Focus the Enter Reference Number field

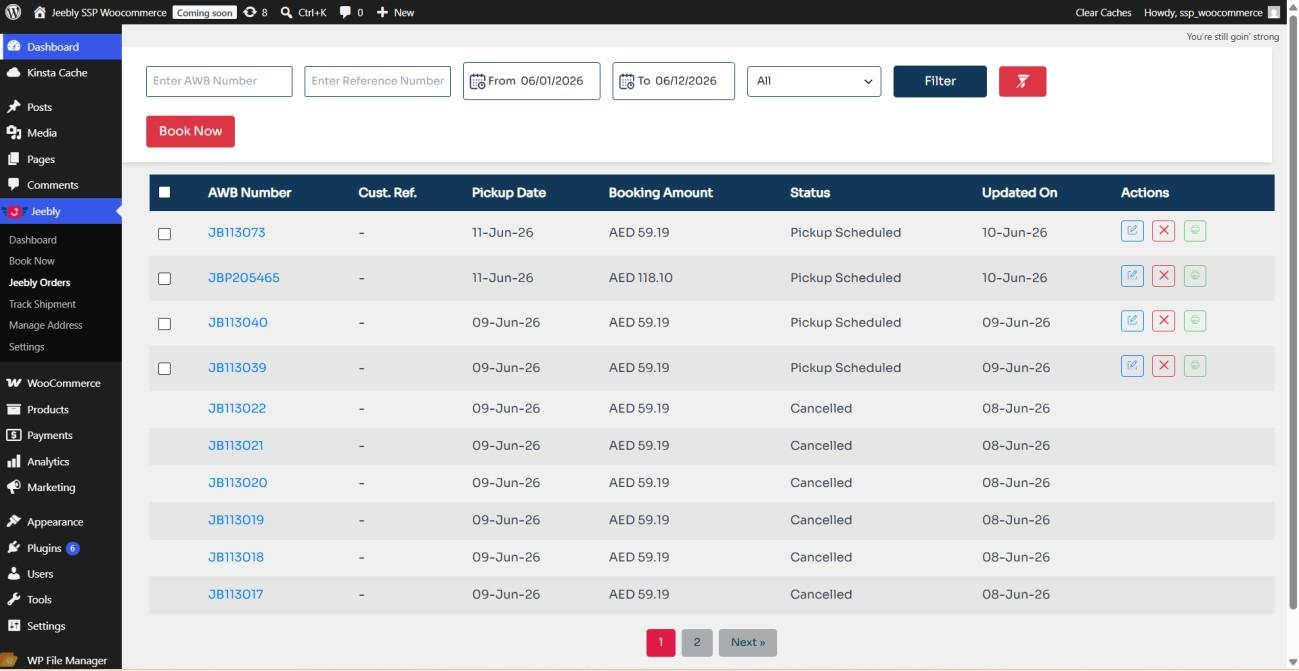click(x=377, y=81)
